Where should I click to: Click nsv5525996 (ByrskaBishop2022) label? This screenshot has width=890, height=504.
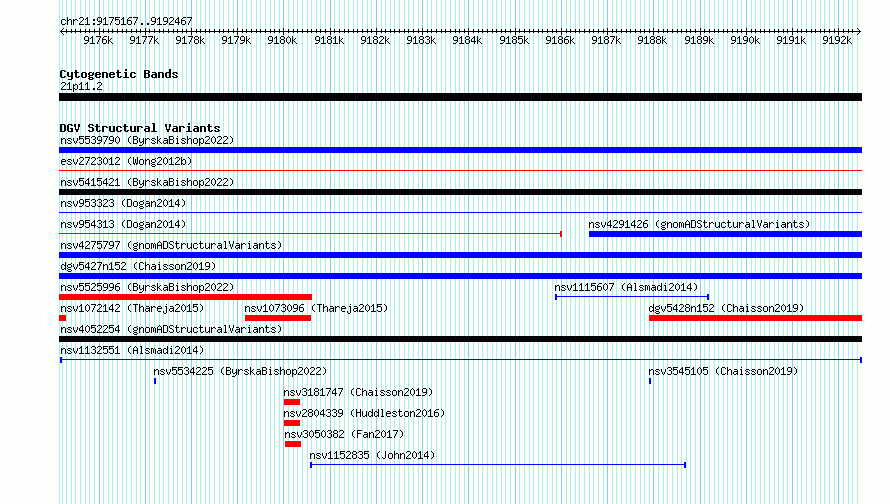[147, 287]
